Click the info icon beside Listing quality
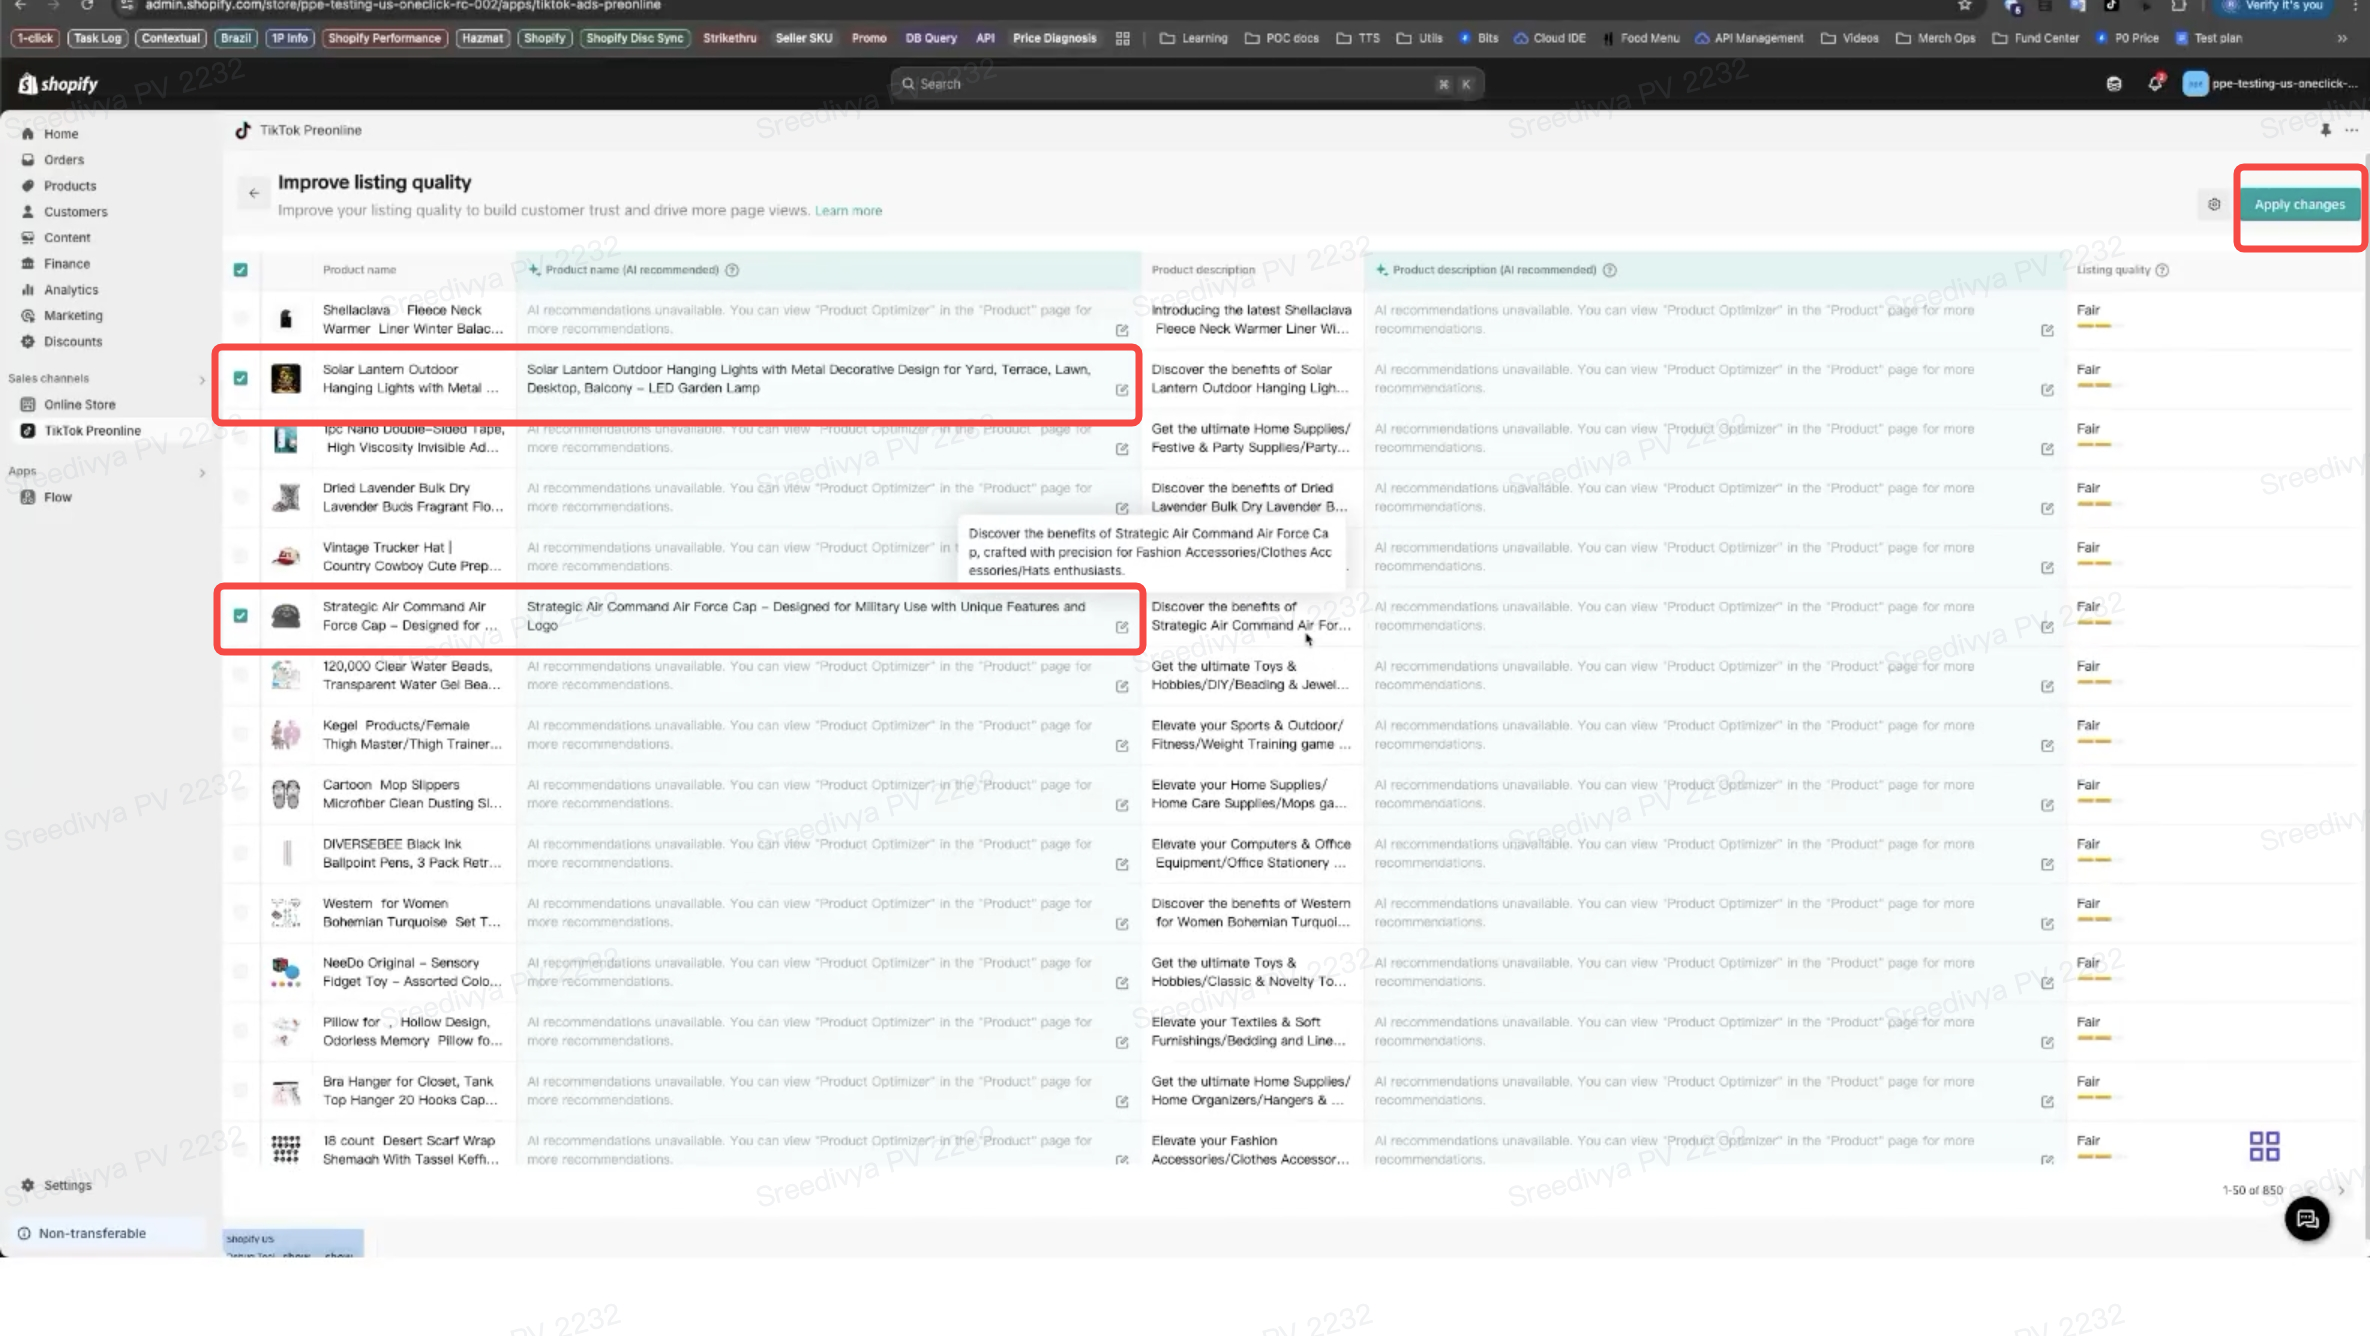Image resolution: width=2370 pixels, height=1336 pixels. pyautogui.click(x=2162, y=270)
